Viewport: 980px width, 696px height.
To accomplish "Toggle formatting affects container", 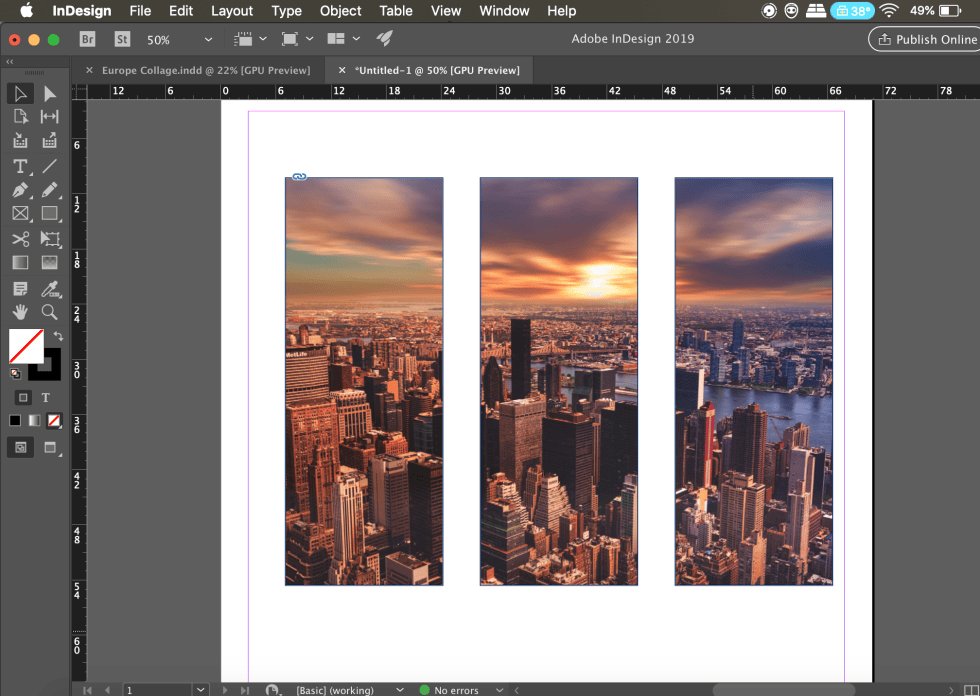I will pos(23,397).
